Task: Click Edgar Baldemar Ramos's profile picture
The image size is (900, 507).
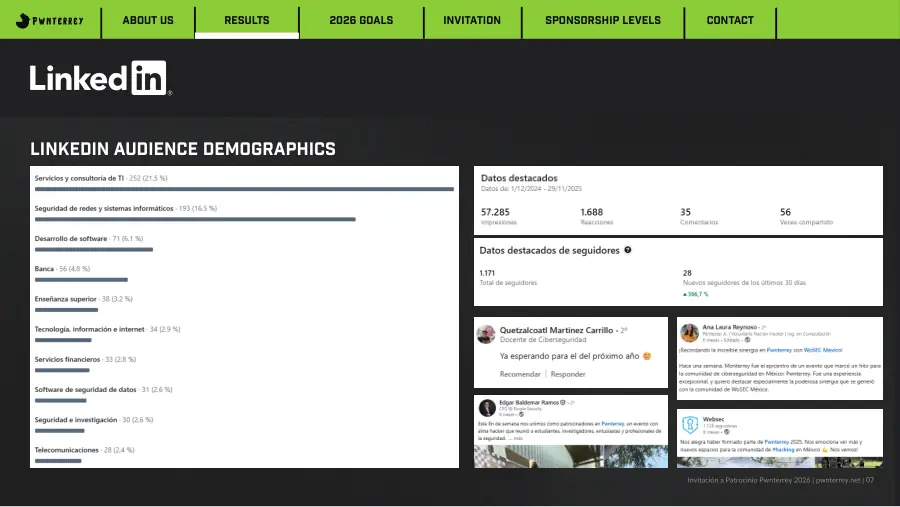Action: point(487,408)
